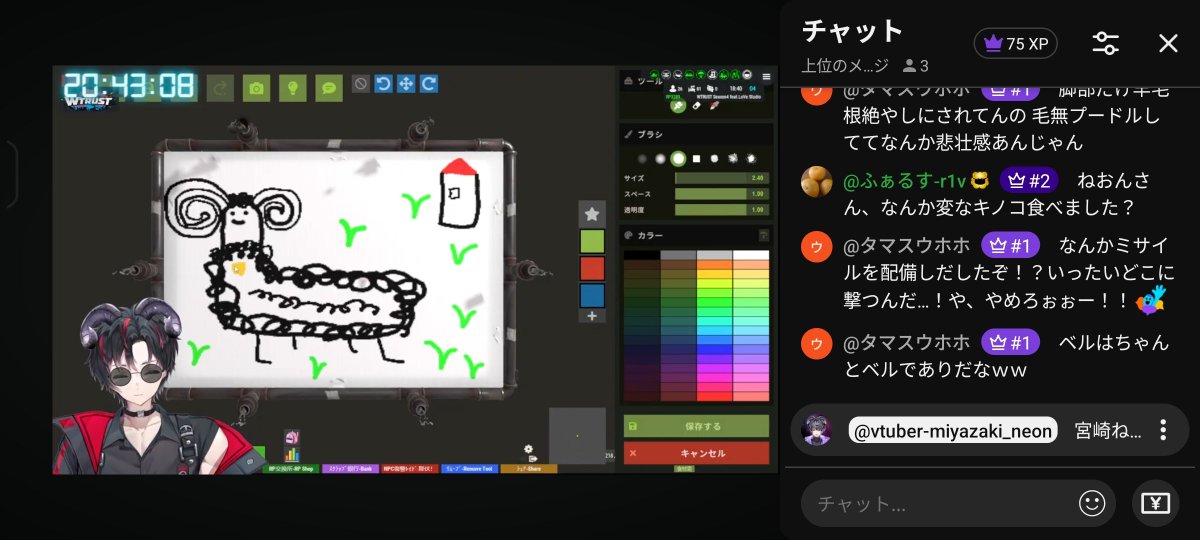The image size is (1200, 540).
Task: Select the brush tool in ツール panel
Action: (678, 105)
